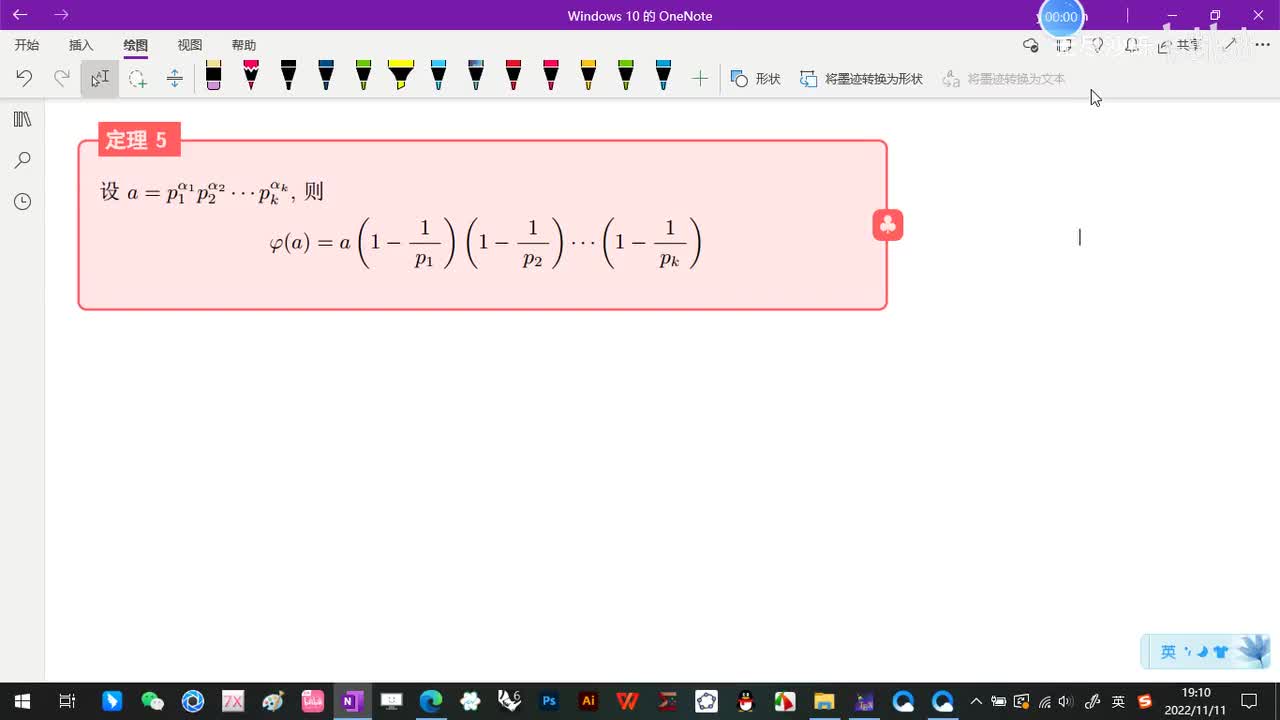Go back with the title bar arrow
The width and height of the screenshot is (1280, 720).
click(20, 15)
